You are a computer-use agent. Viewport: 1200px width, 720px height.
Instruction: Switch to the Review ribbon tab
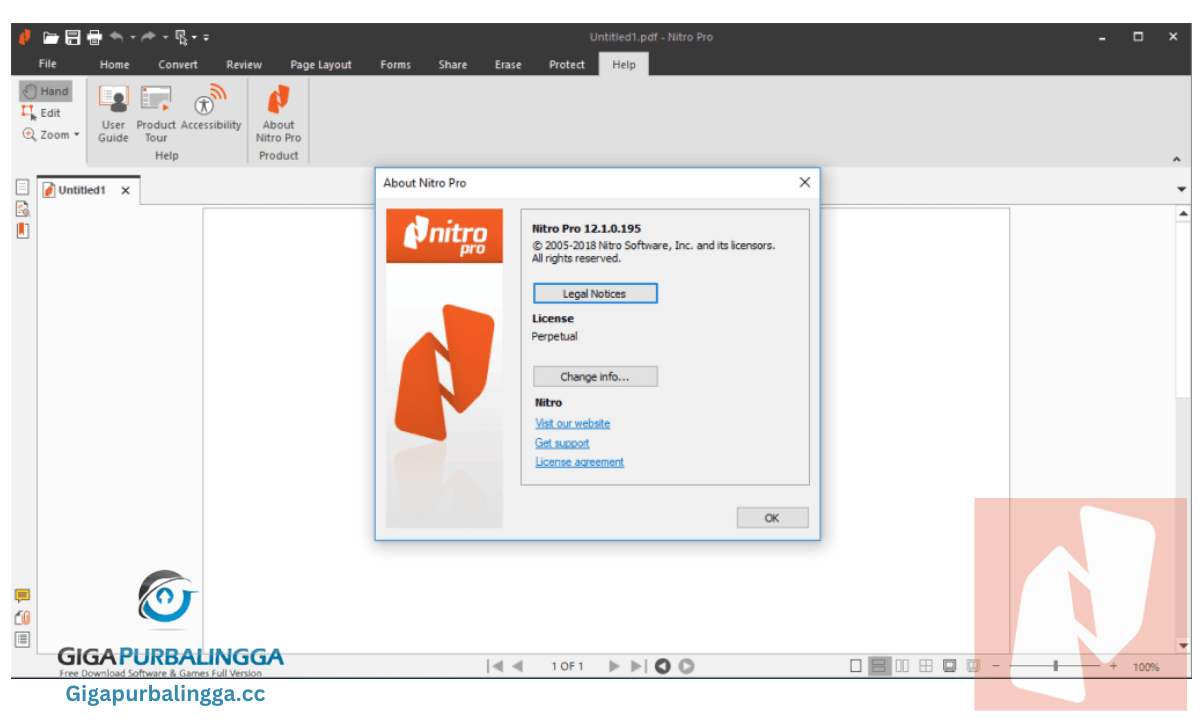coord(244,65)
